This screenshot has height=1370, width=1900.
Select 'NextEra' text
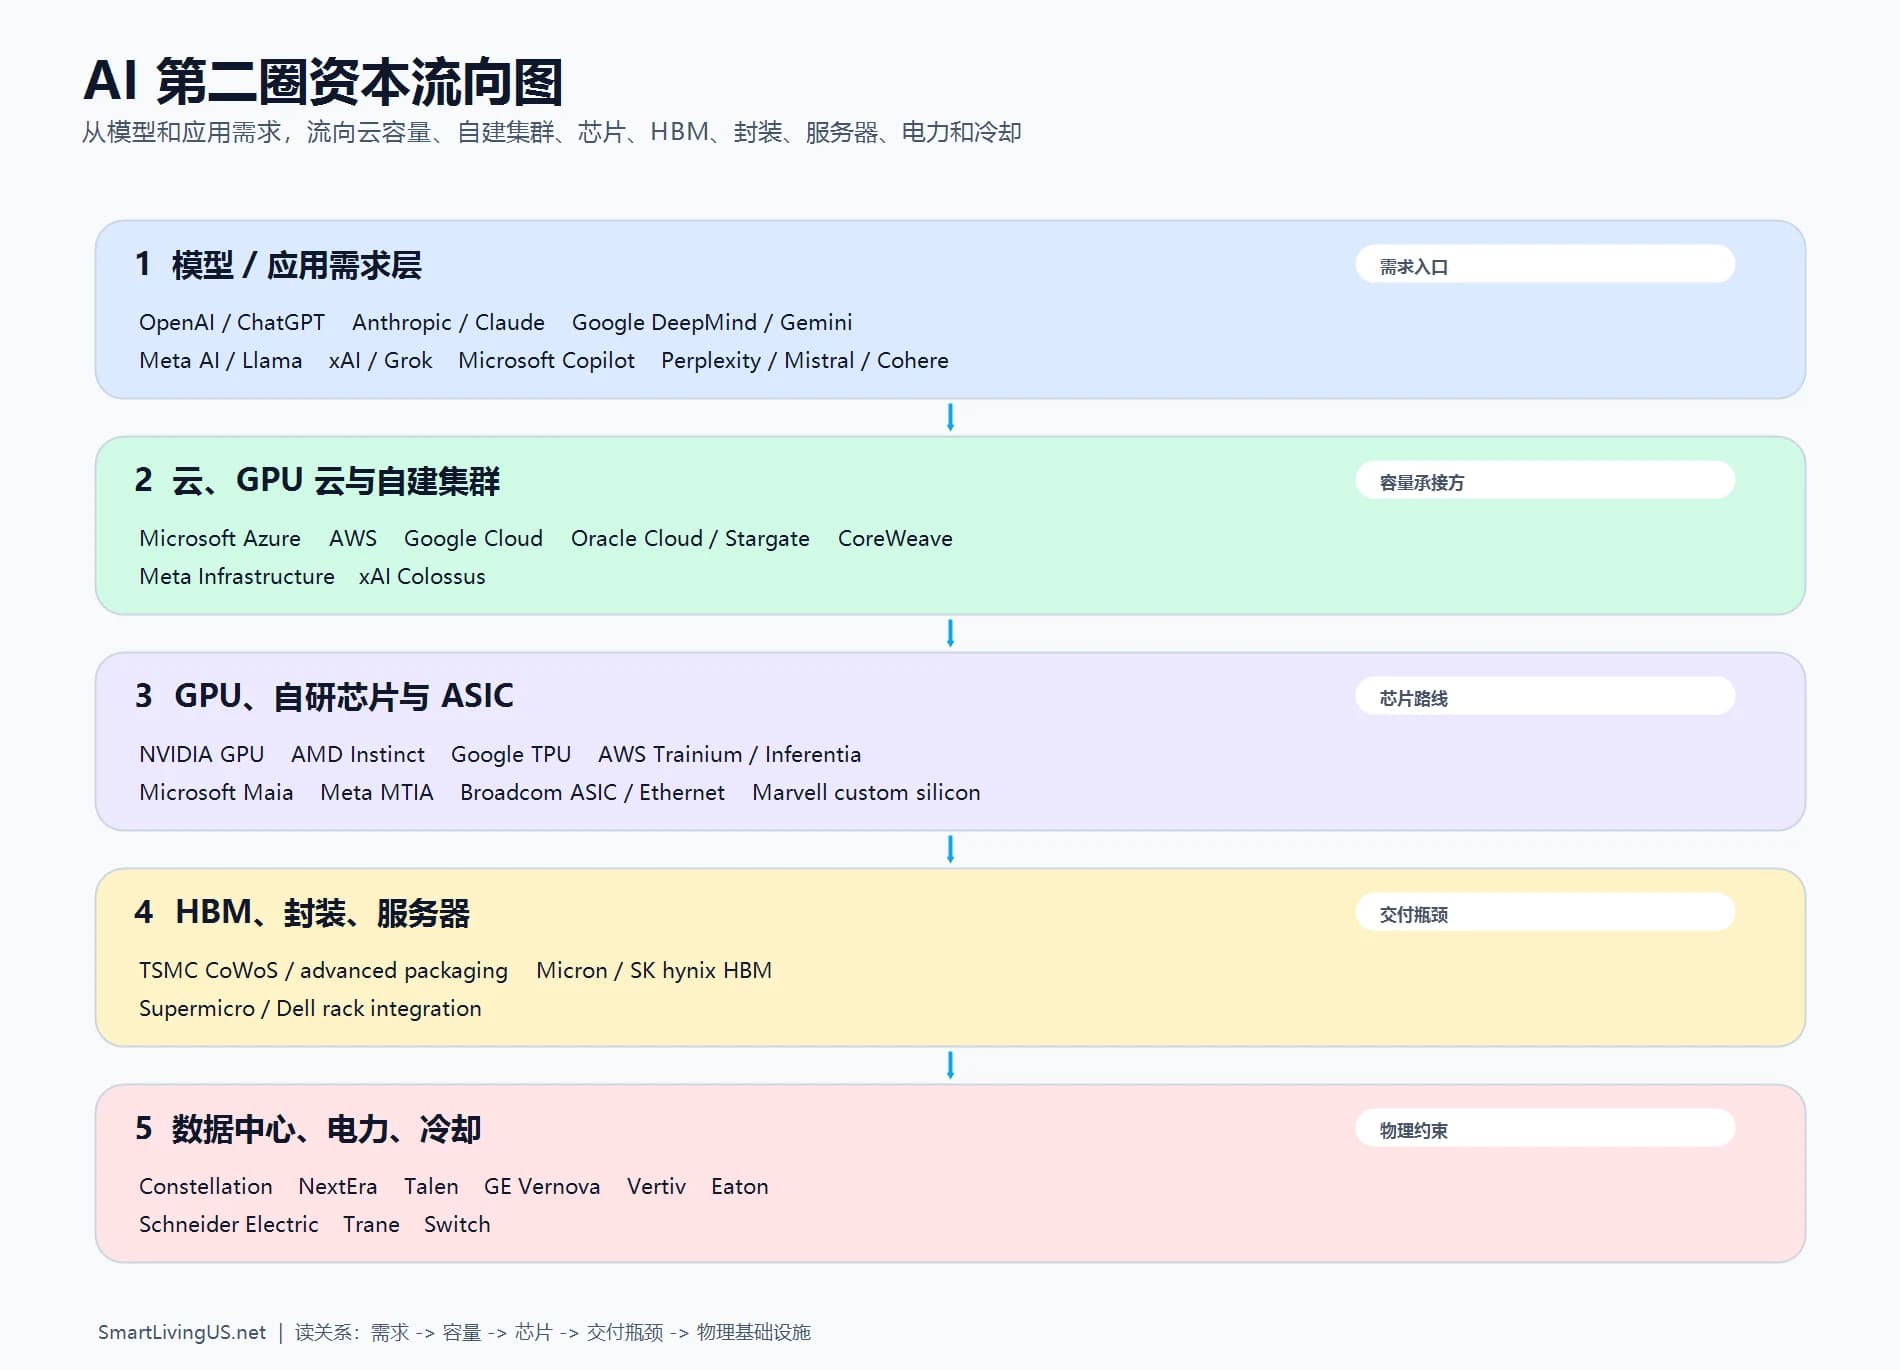pyautogui.click(x=338, y=1186)
